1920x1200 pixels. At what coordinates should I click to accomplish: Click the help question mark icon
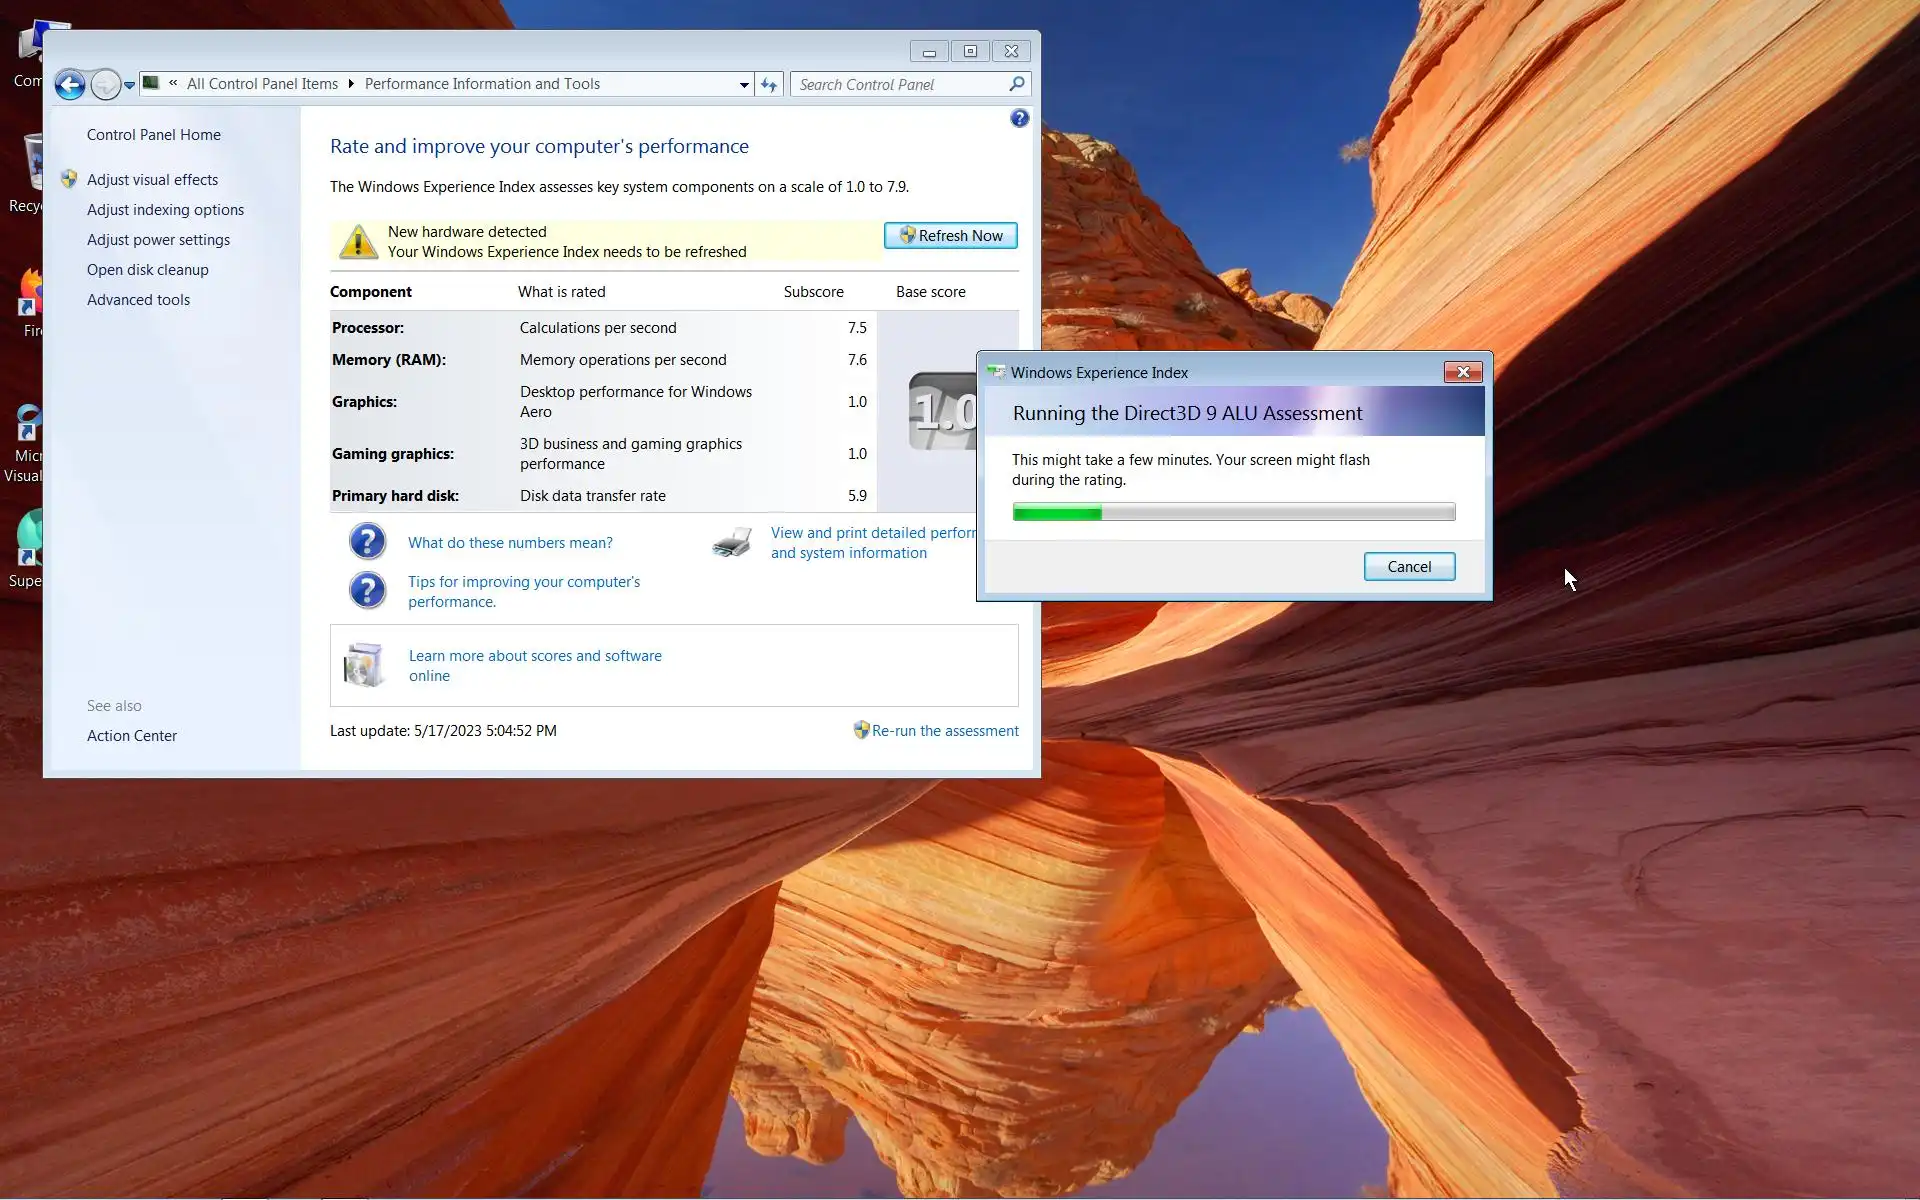1019,119
